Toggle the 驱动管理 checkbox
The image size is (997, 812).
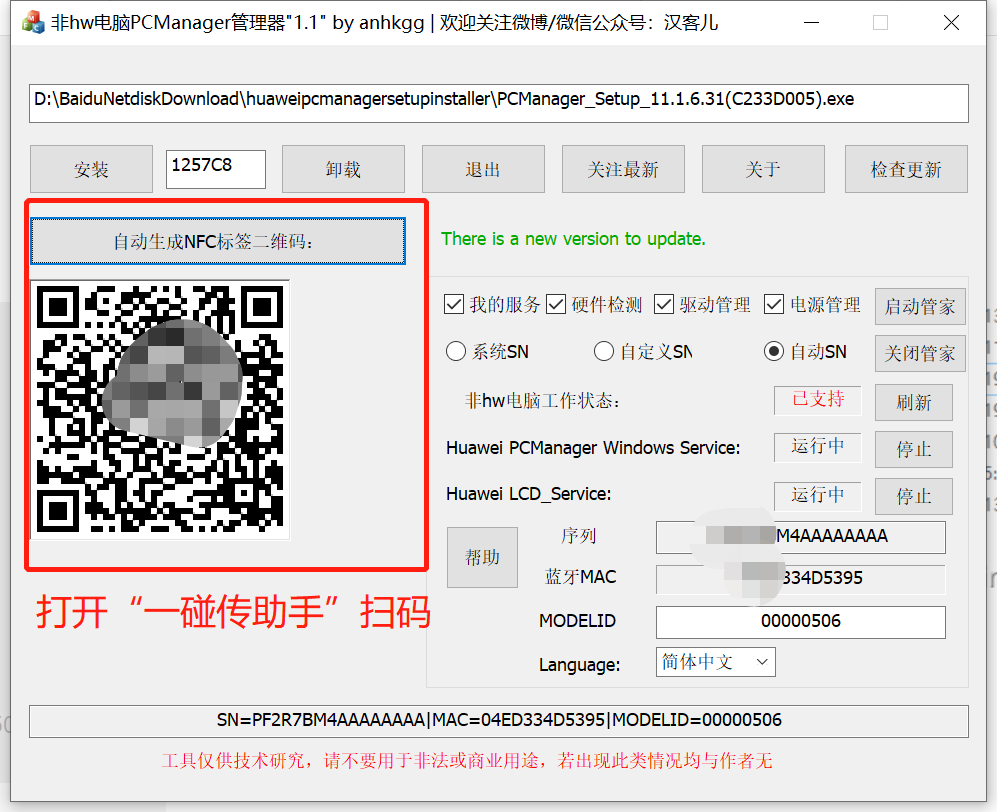664,304
